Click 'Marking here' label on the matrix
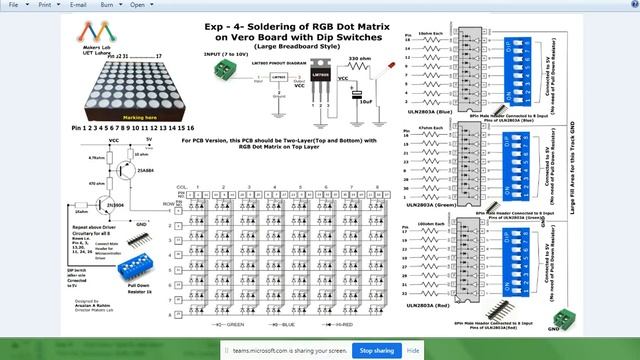Screen dimensions: 640x360 (x=140, y=118)
